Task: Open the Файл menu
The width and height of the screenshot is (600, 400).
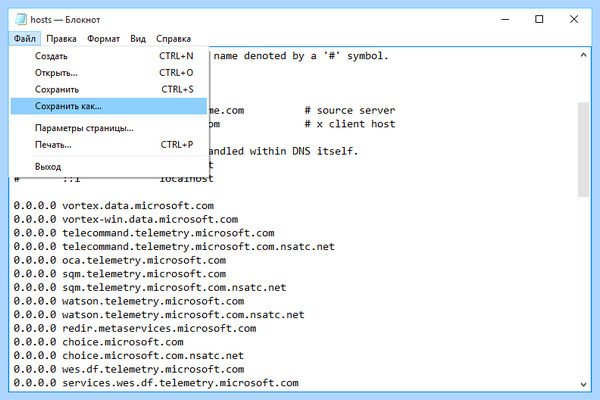Action: (x=24, y=39)
